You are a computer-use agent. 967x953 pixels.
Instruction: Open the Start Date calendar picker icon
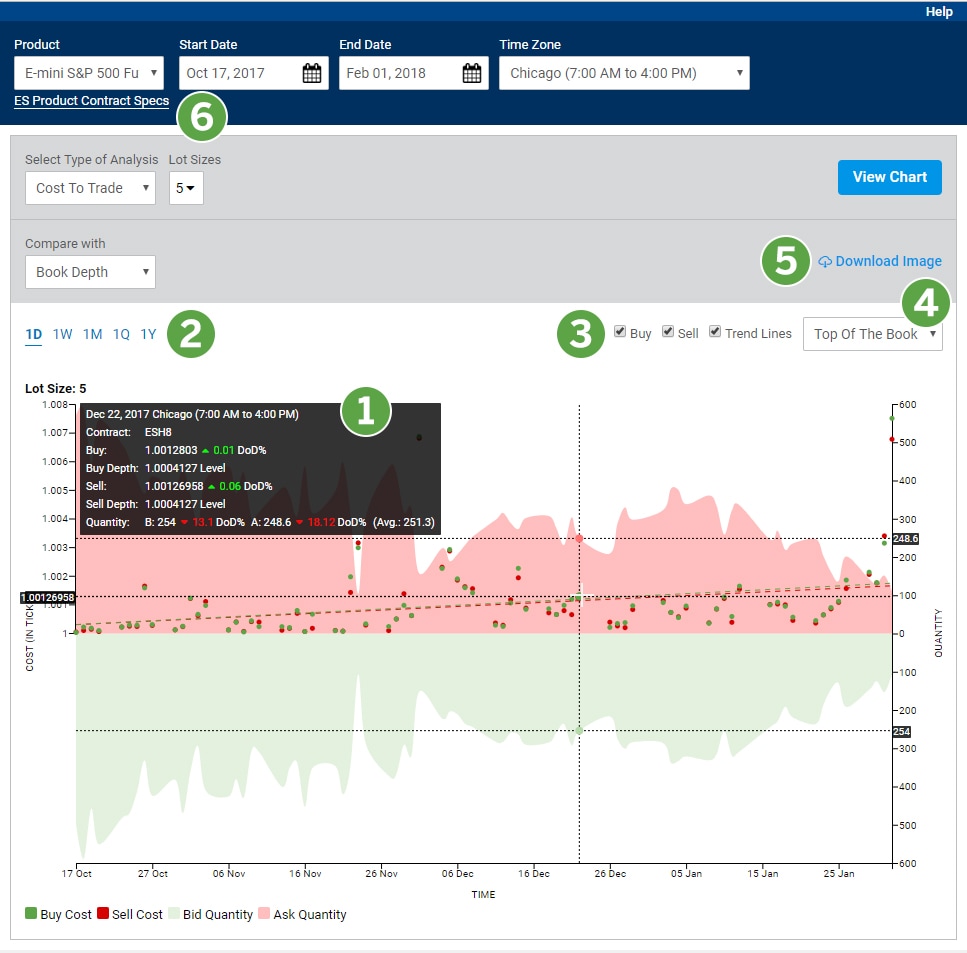point(312,73)
